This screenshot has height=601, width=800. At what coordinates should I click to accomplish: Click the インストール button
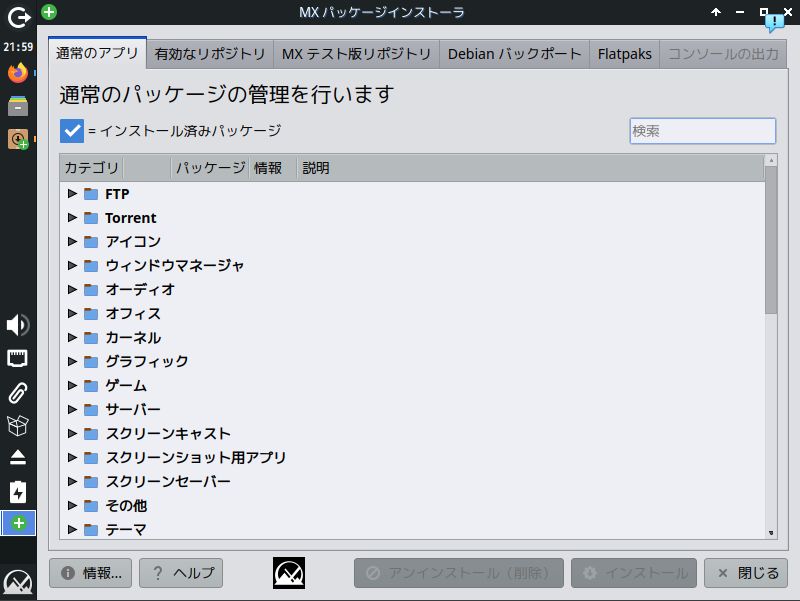tap(634, 573)
